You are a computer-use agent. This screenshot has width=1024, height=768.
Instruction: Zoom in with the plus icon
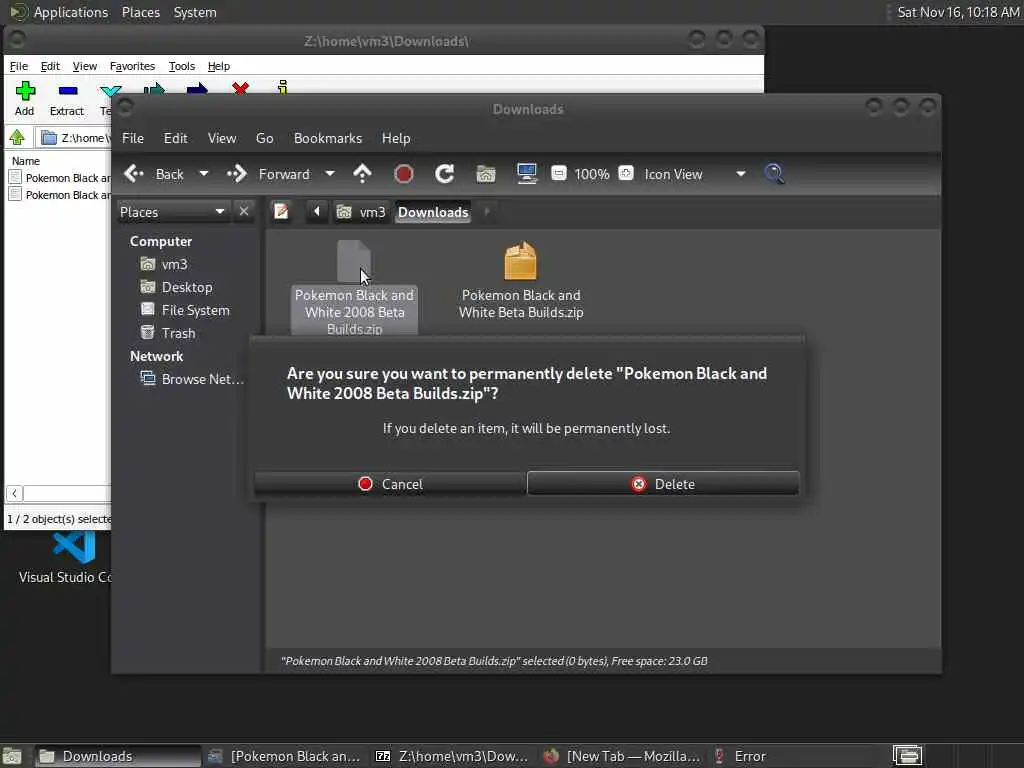pyautogui.click(x=626, y=174)
